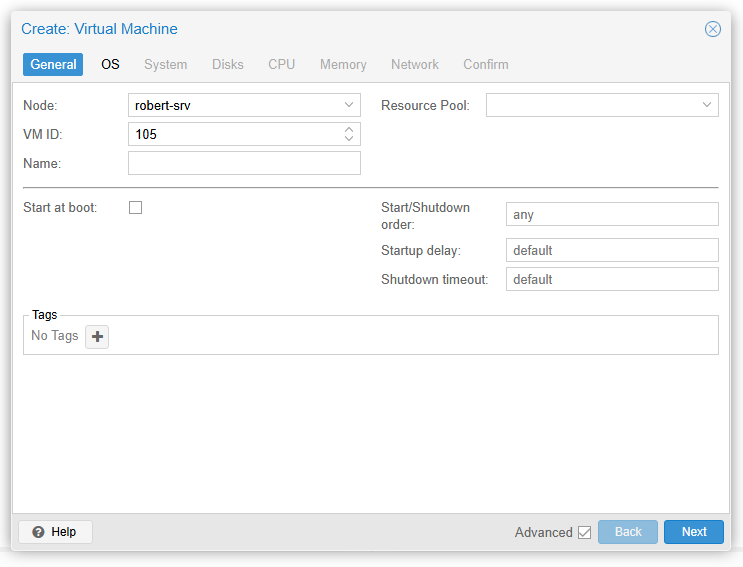Switch to the OS tab

coord(110,64)
